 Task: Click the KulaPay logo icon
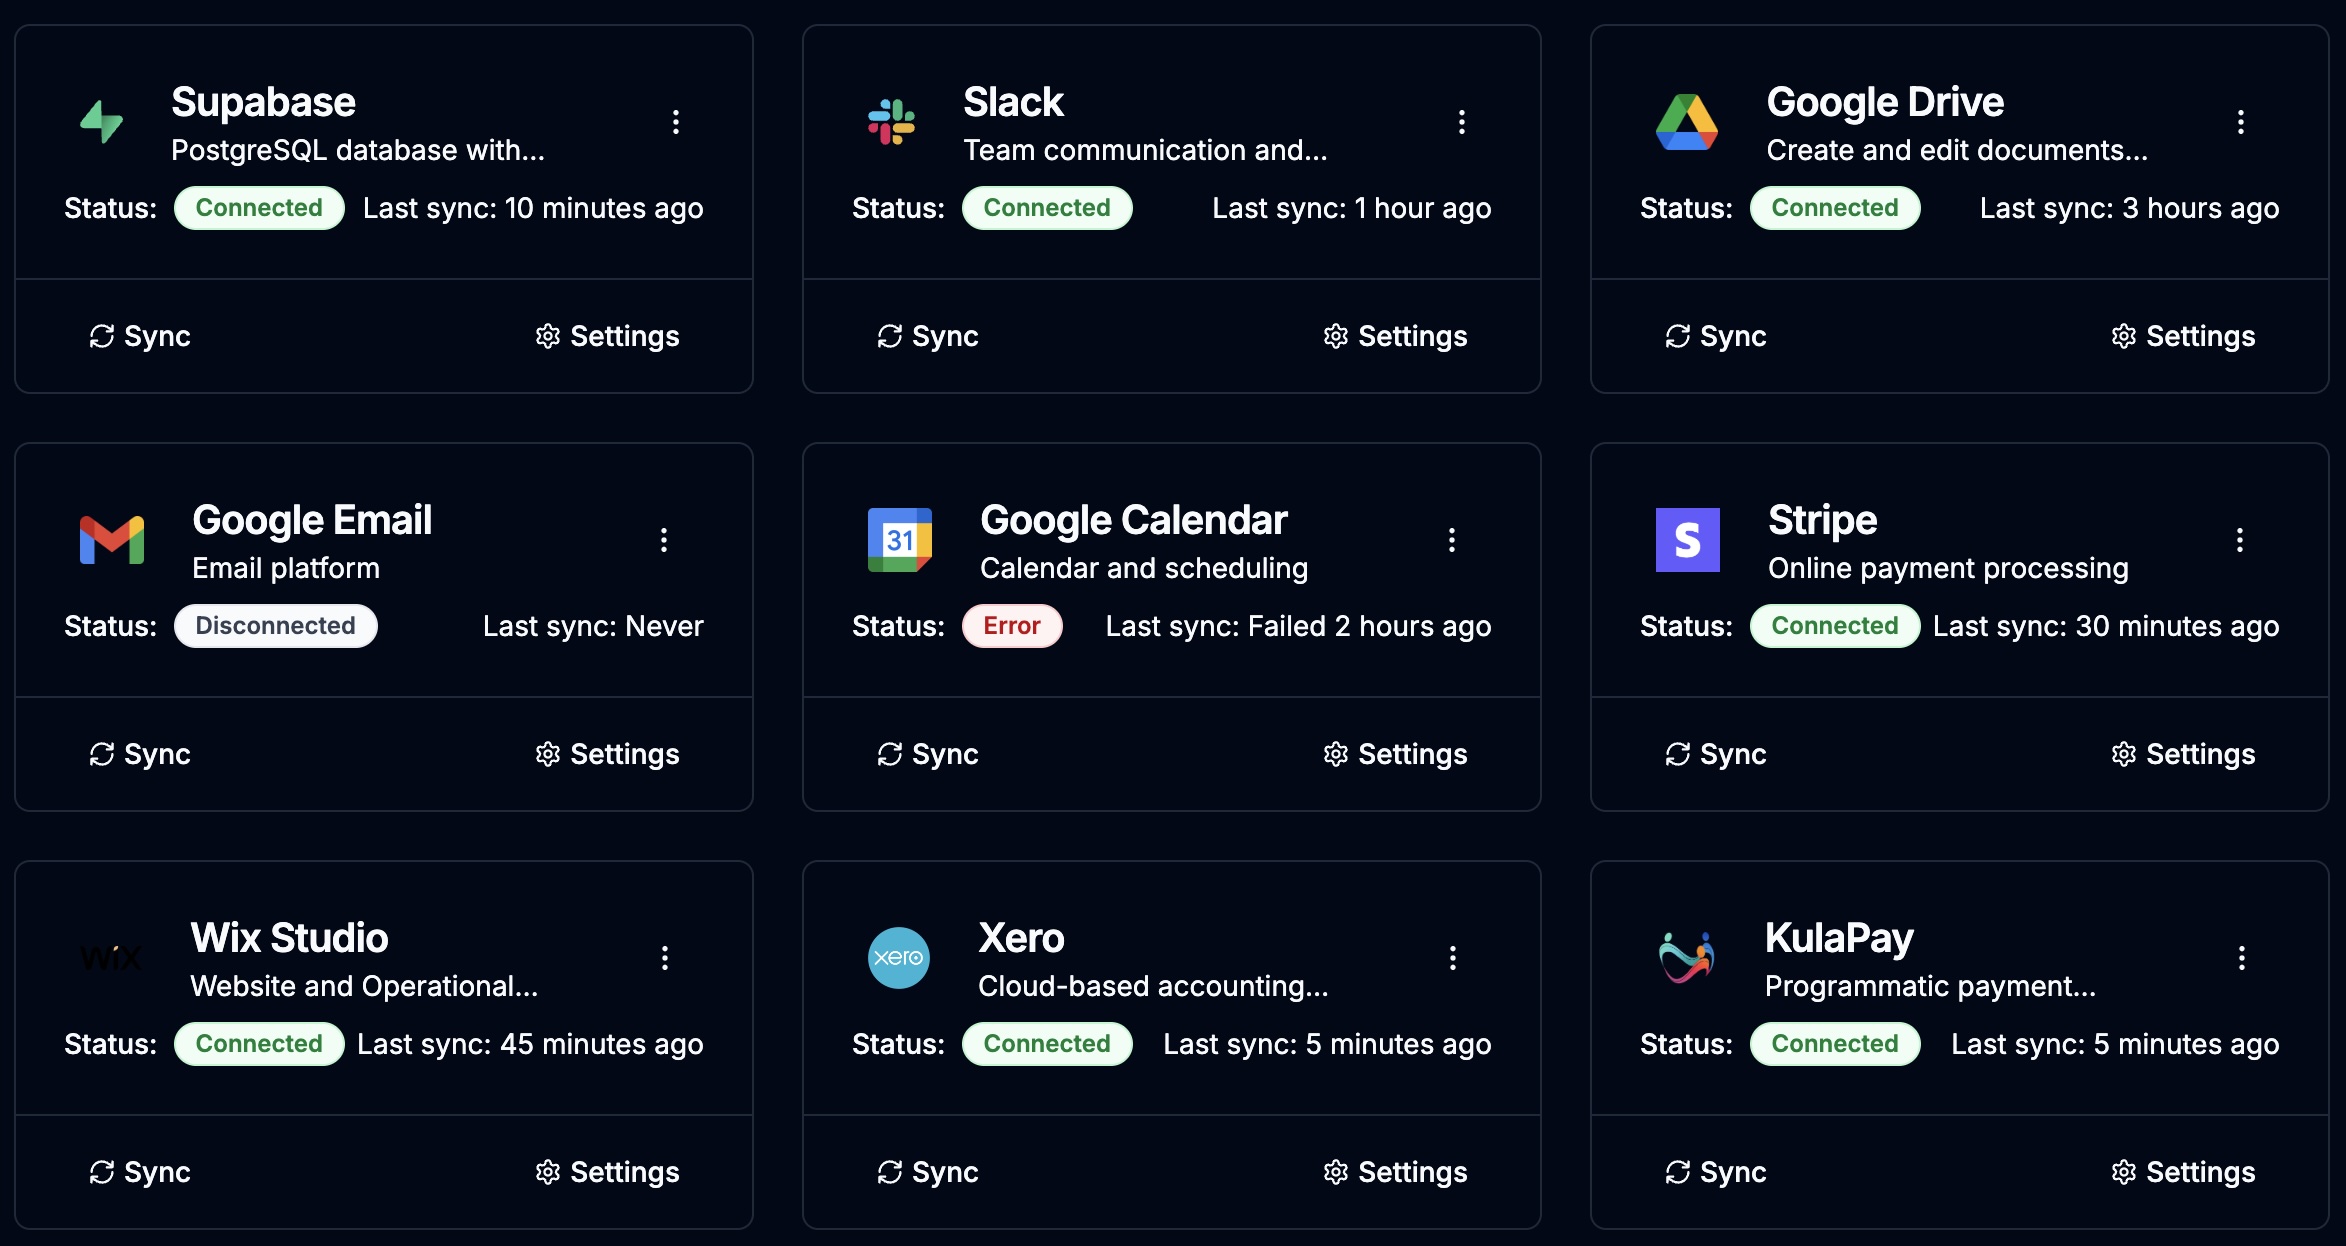pyautogui.click(x=1686, y=958)
